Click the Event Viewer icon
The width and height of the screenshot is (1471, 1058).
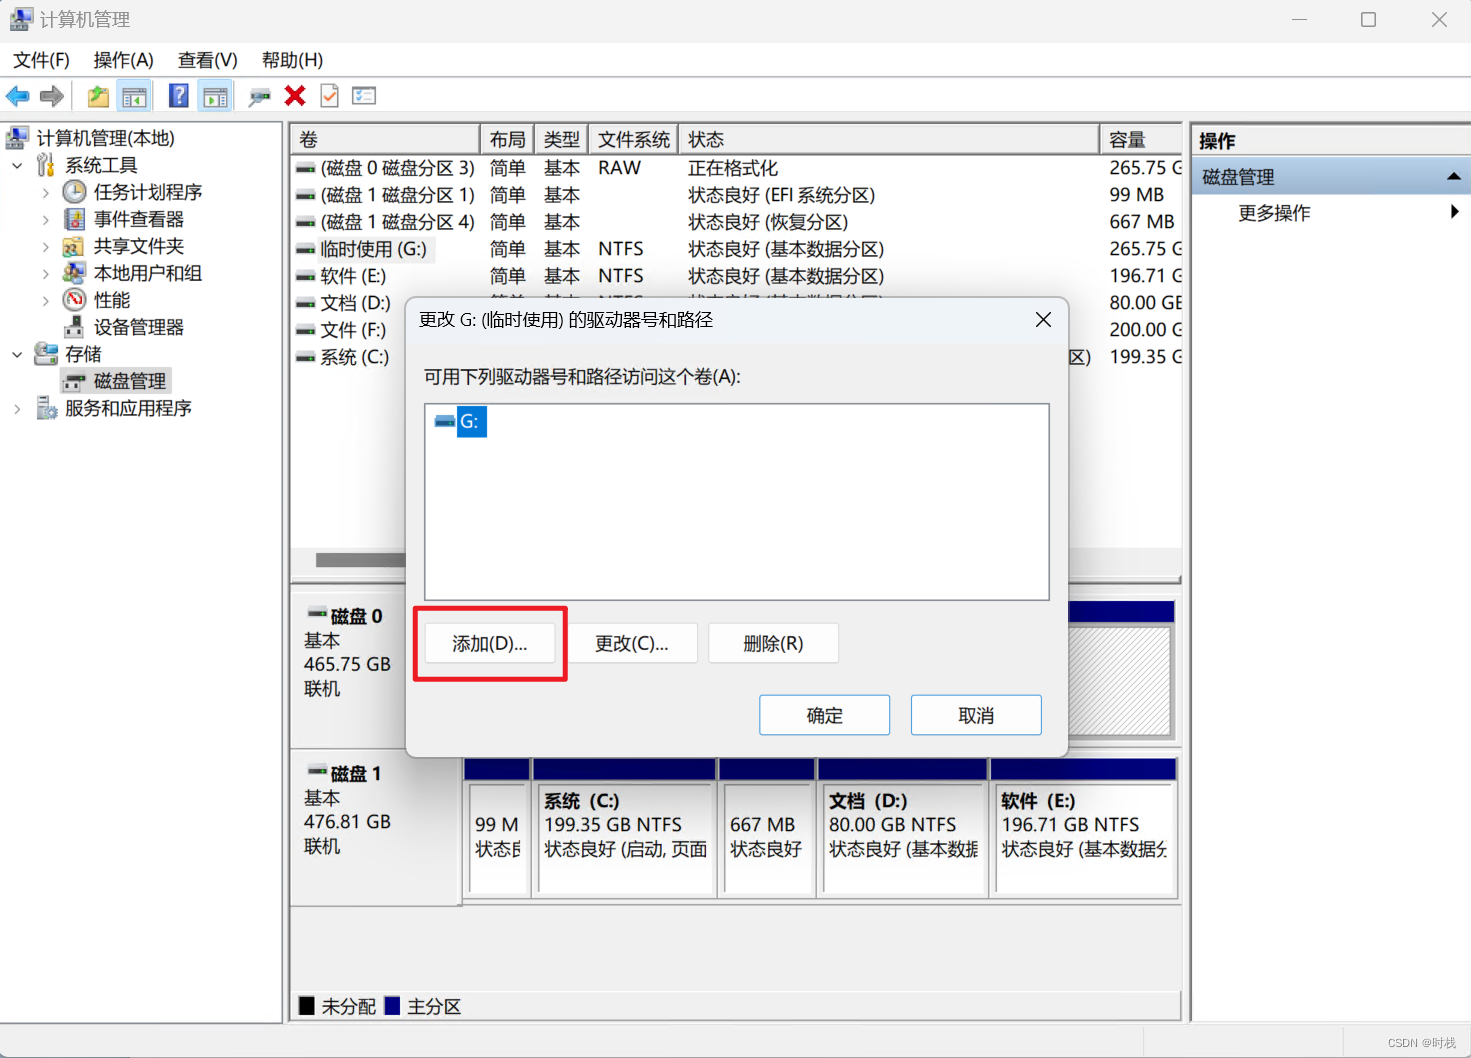pos(75,219)
